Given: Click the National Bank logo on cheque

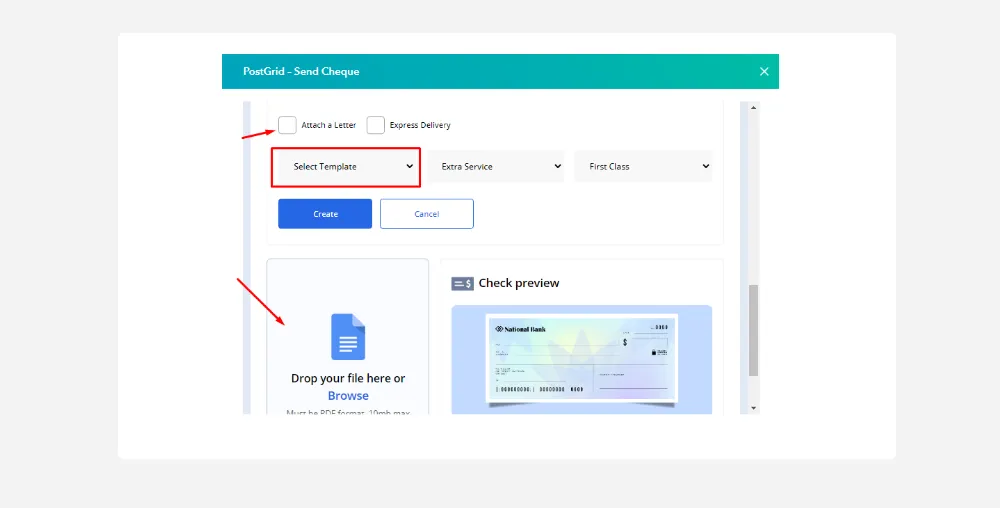Looking at the screenshot, I should click(x=517, y=328).
